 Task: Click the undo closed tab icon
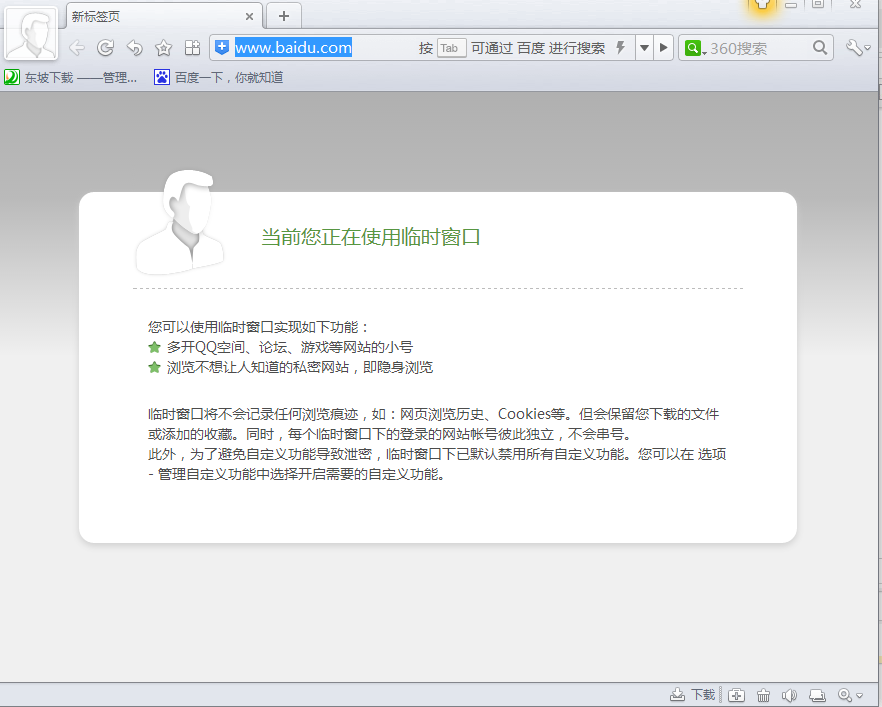point(134,48)
